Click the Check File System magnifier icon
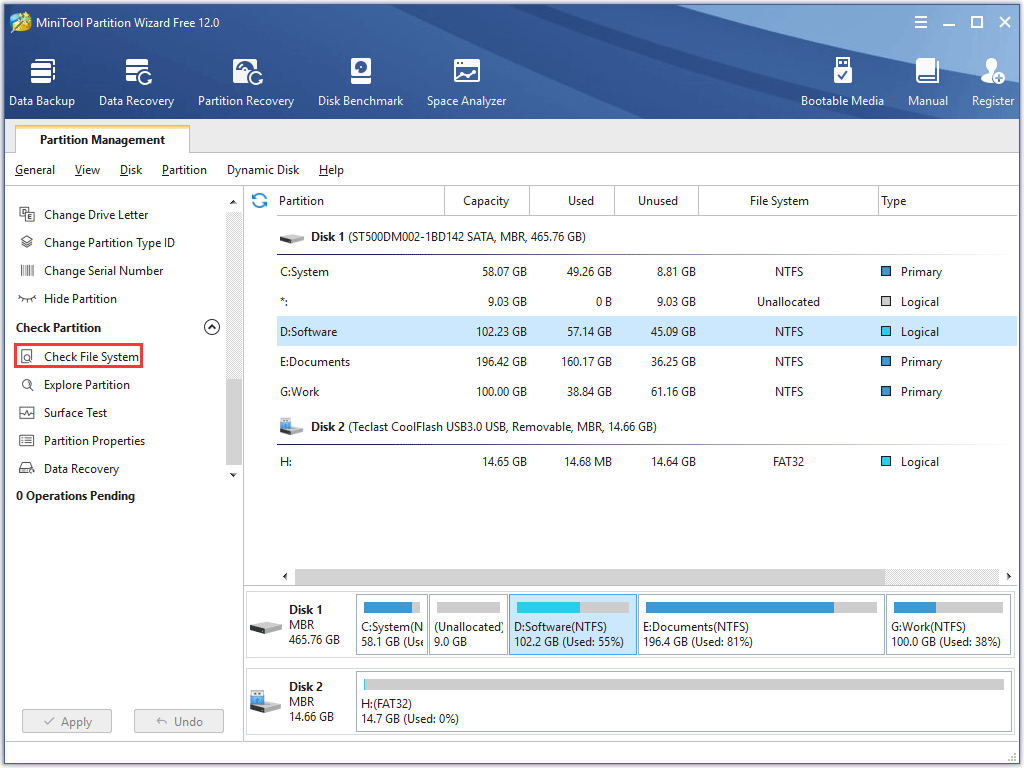Image resolution: width=1024 pixels, height=768 pixels. point(27,357)
